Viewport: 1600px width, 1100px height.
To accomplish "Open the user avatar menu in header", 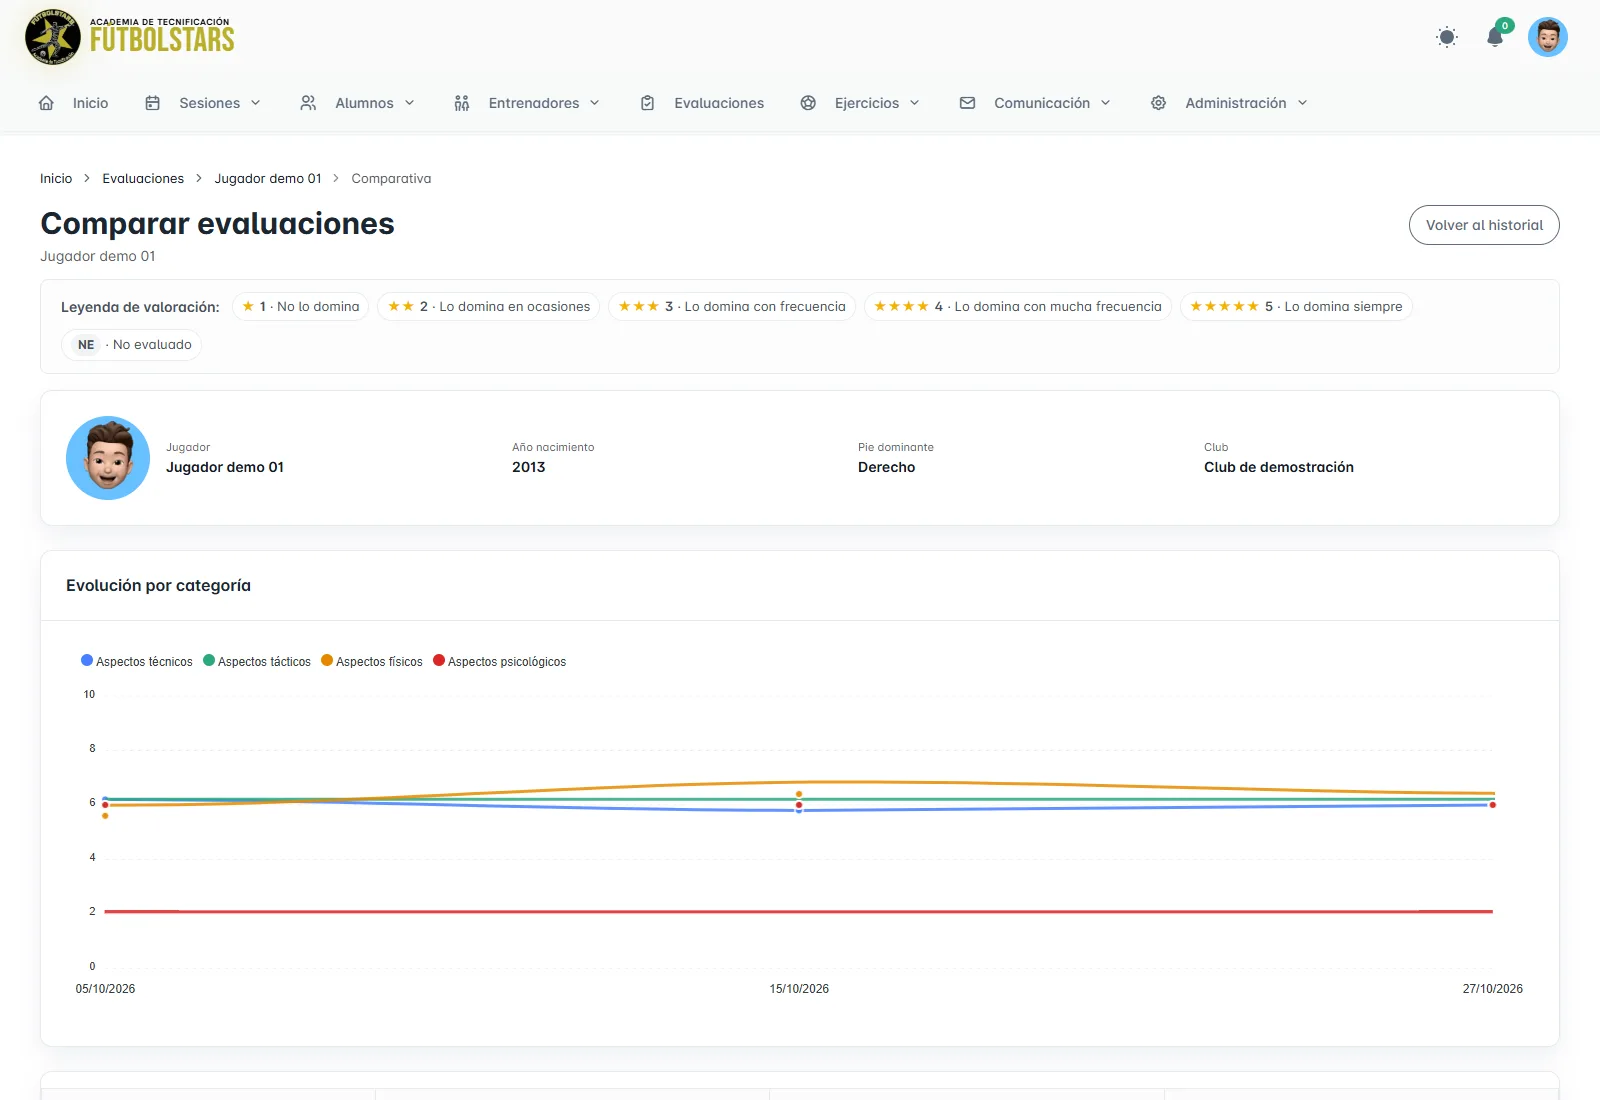I will click(x=1548, y=37).
